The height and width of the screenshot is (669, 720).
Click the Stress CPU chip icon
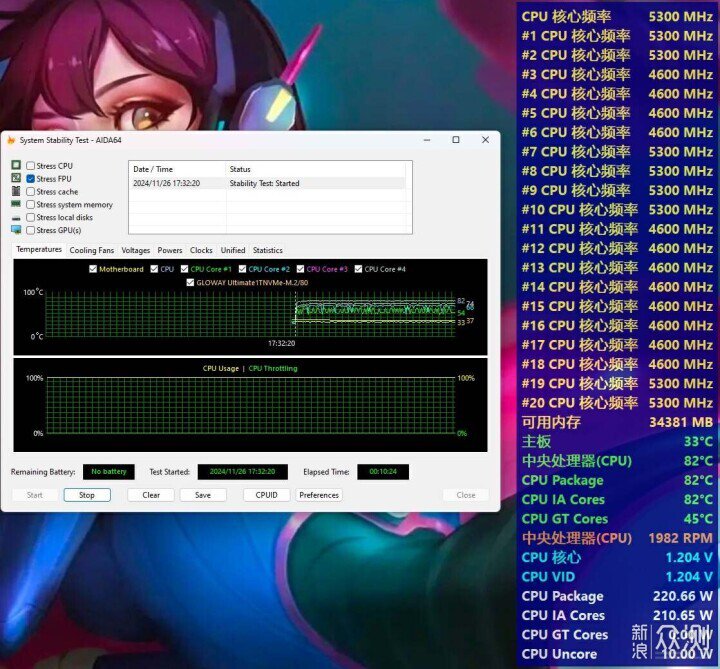pos(16,165)
